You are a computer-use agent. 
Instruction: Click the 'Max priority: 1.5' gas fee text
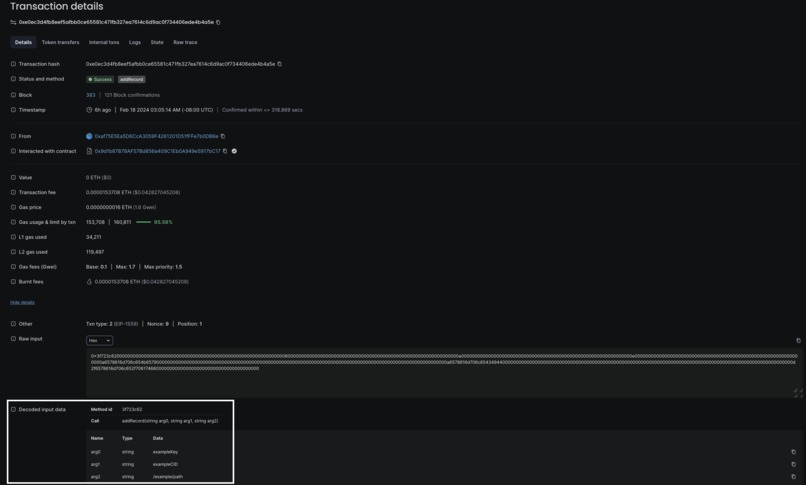tap(163, 267)
